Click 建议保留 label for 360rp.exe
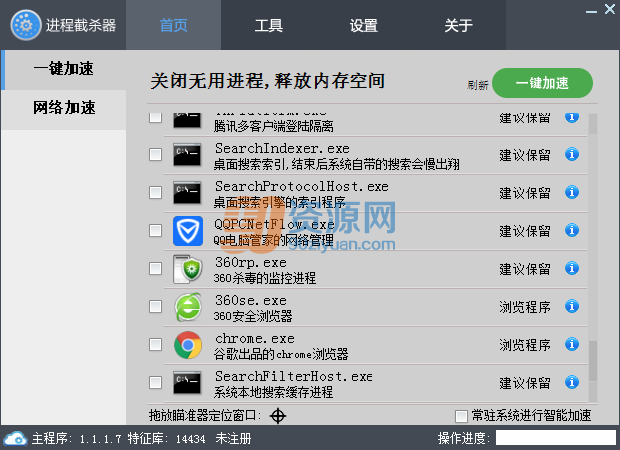This screenshot has width=620, height=450. pyautogui.click(x=525, y=269)
